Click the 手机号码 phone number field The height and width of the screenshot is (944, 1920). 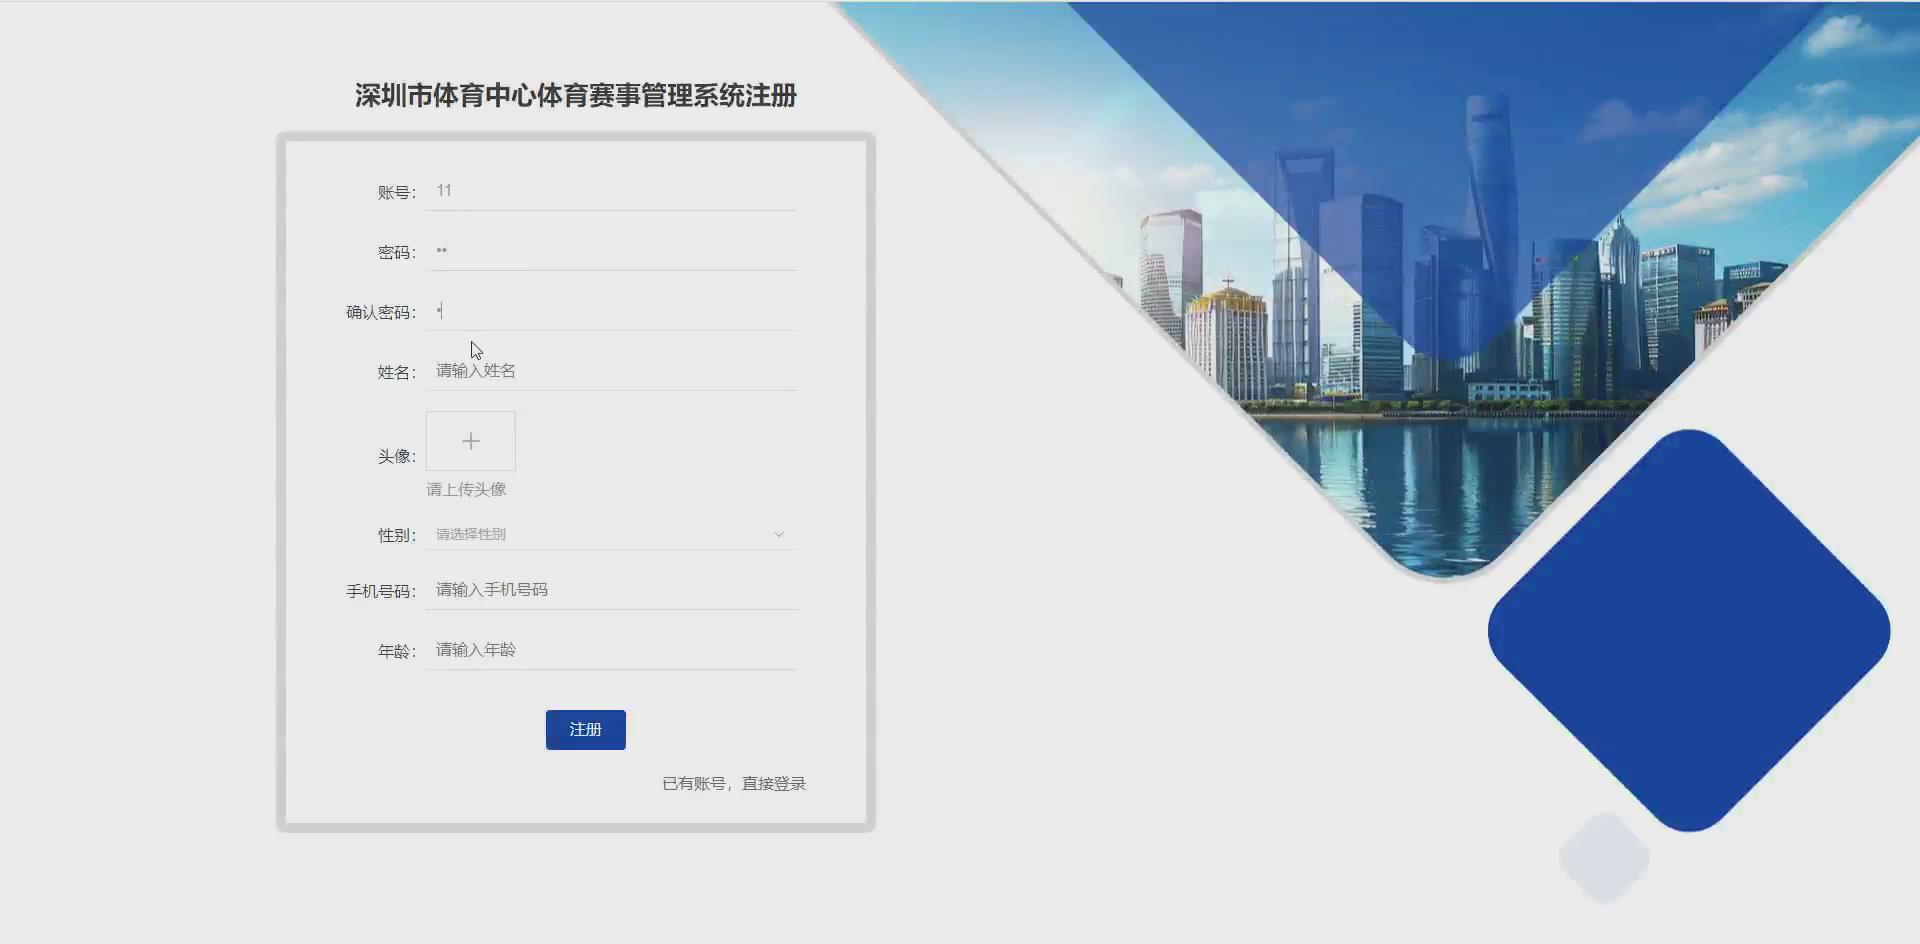pyautogui.click(x=611, y=590)
